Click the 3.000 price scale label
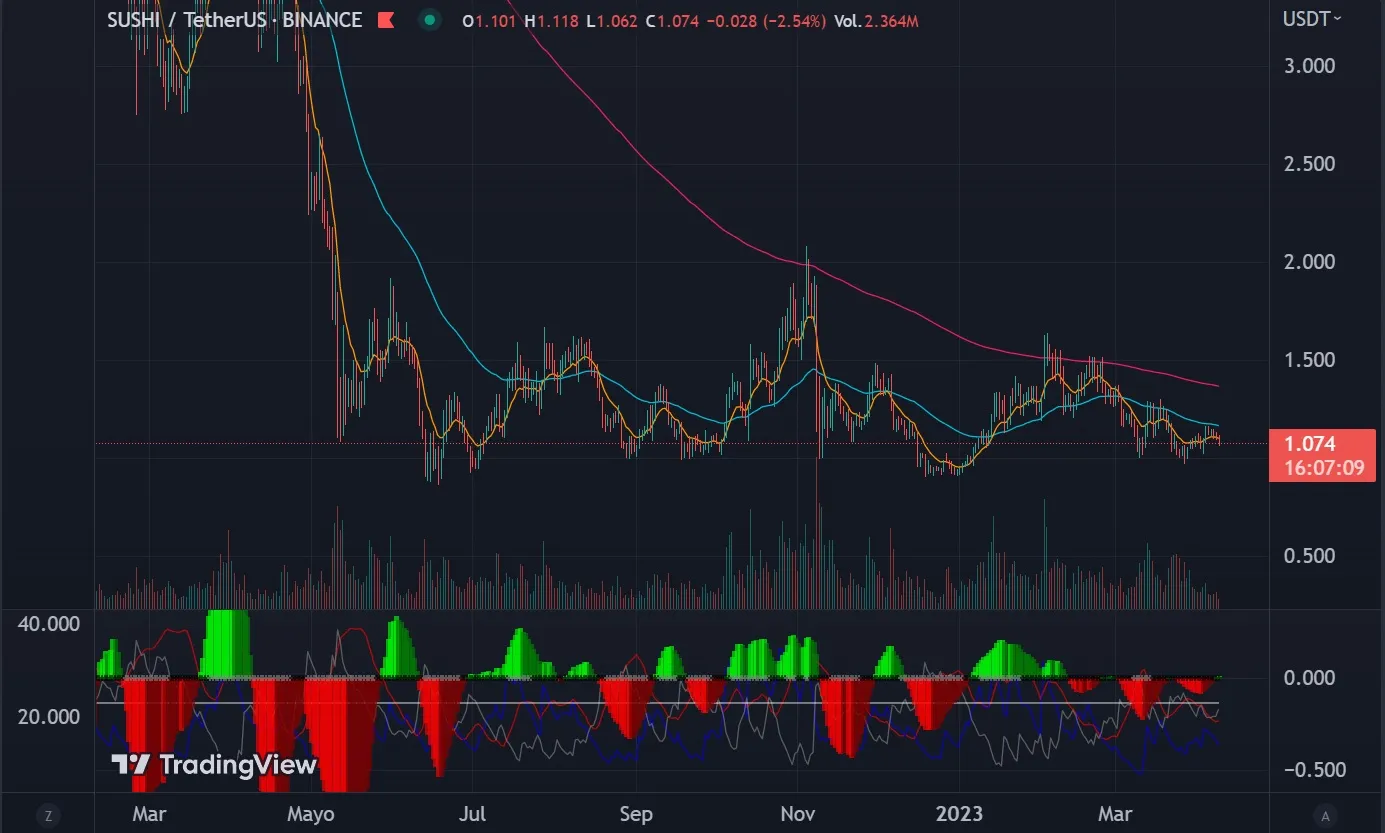 pyautogui.click(x=1310, y=66)
